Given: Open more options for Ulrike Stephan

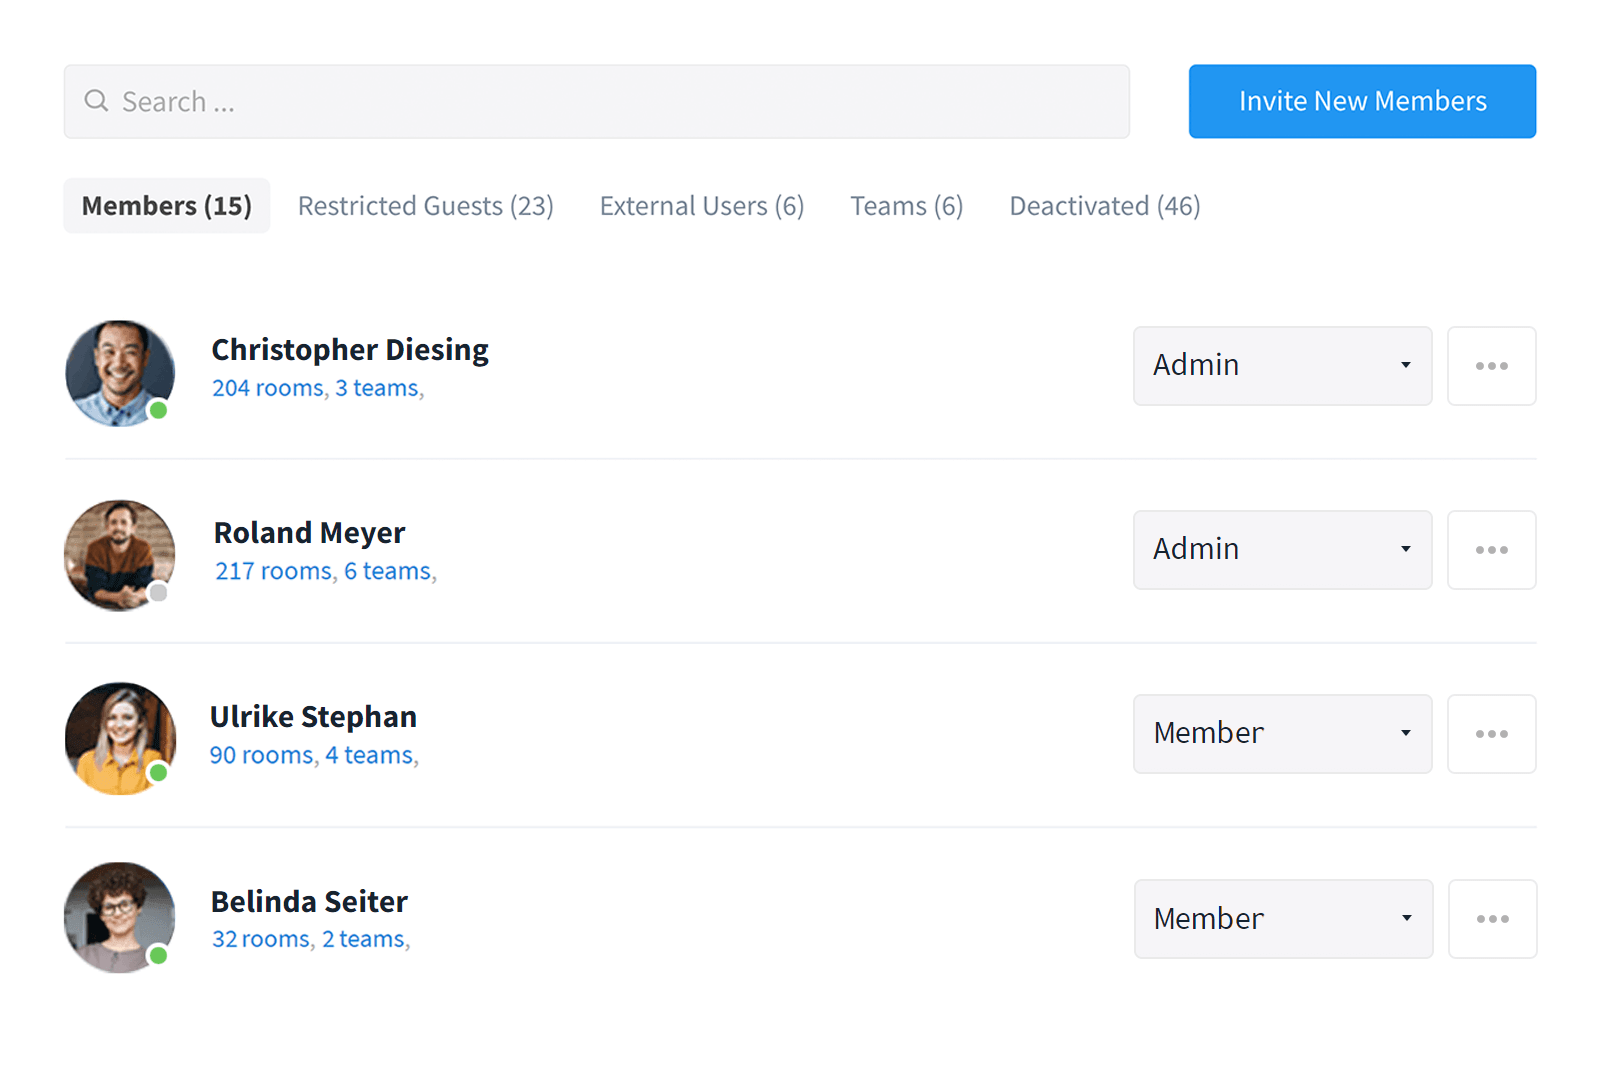Looking at the screenshot, I should (1492, 734).
